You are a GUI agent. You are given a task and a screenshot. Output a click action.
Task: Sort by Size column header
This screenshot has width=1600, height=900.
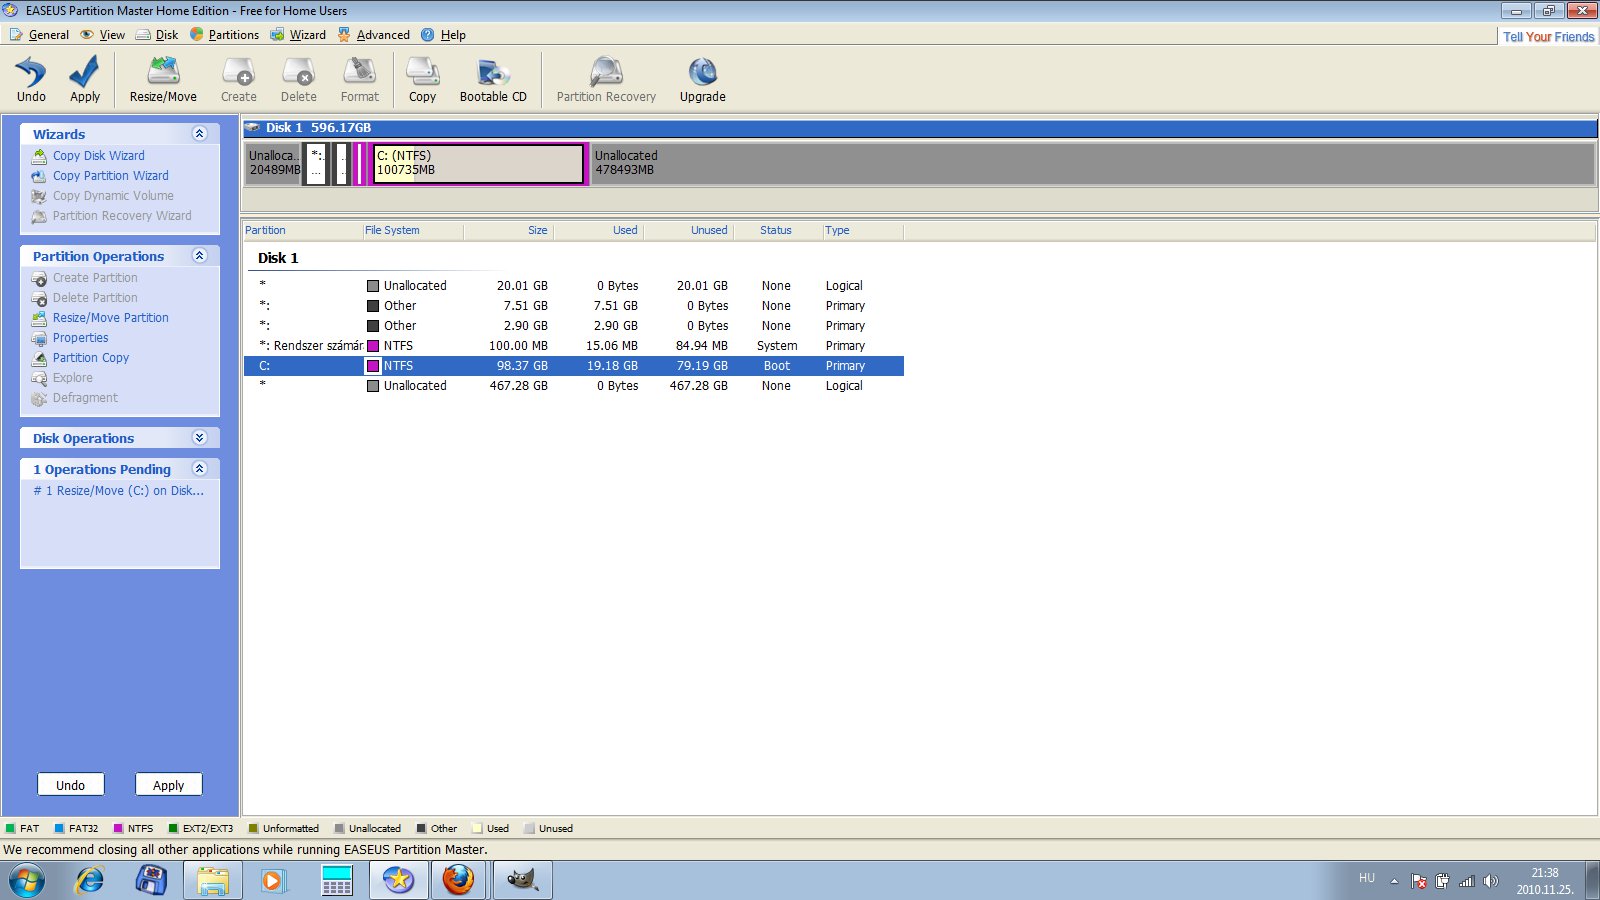(508, 230)
